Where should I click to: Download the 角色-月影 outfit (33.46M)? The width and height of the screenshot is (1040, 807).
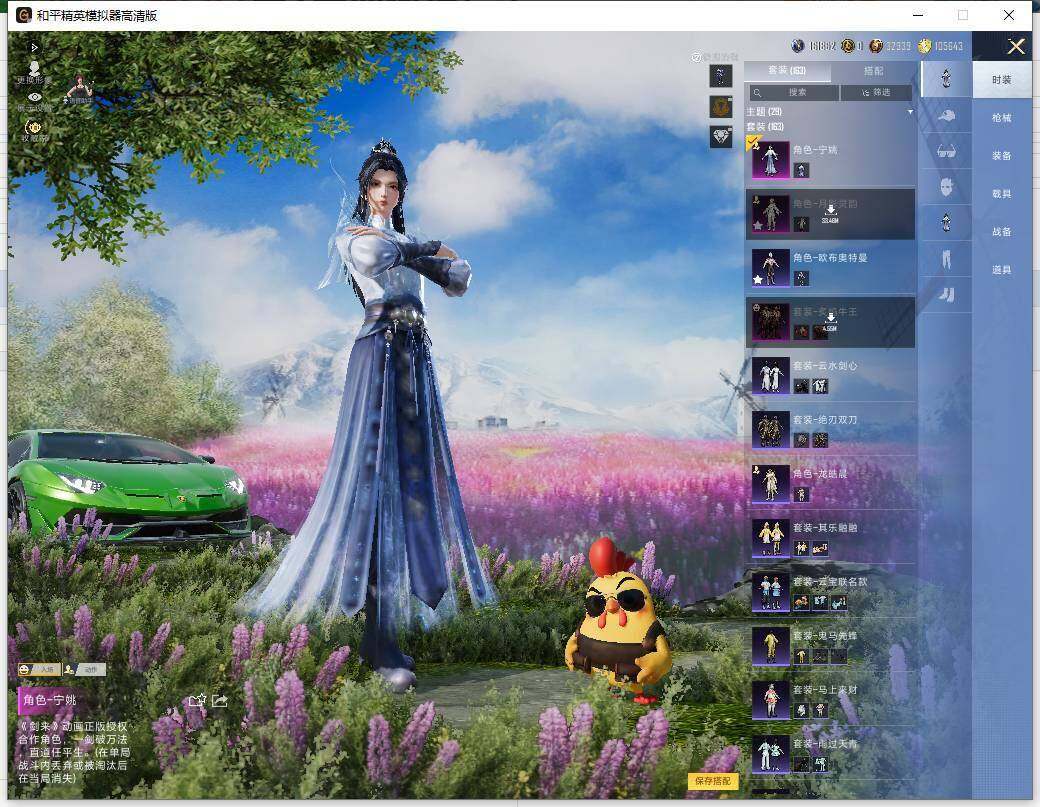(830, 213)
